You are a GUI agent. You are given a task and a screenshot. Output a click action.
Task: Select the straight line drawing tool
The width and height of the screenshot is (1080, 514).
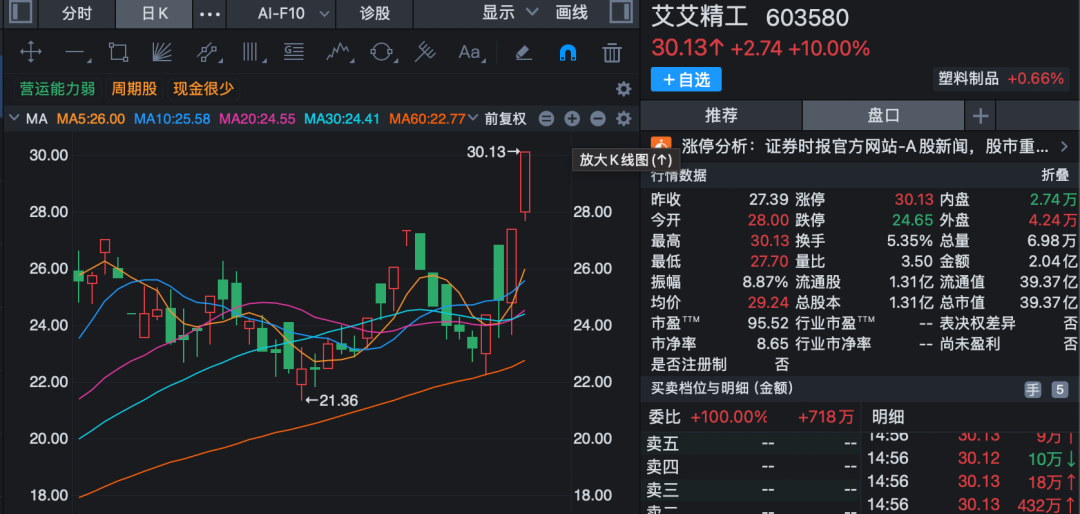point(74,52)
